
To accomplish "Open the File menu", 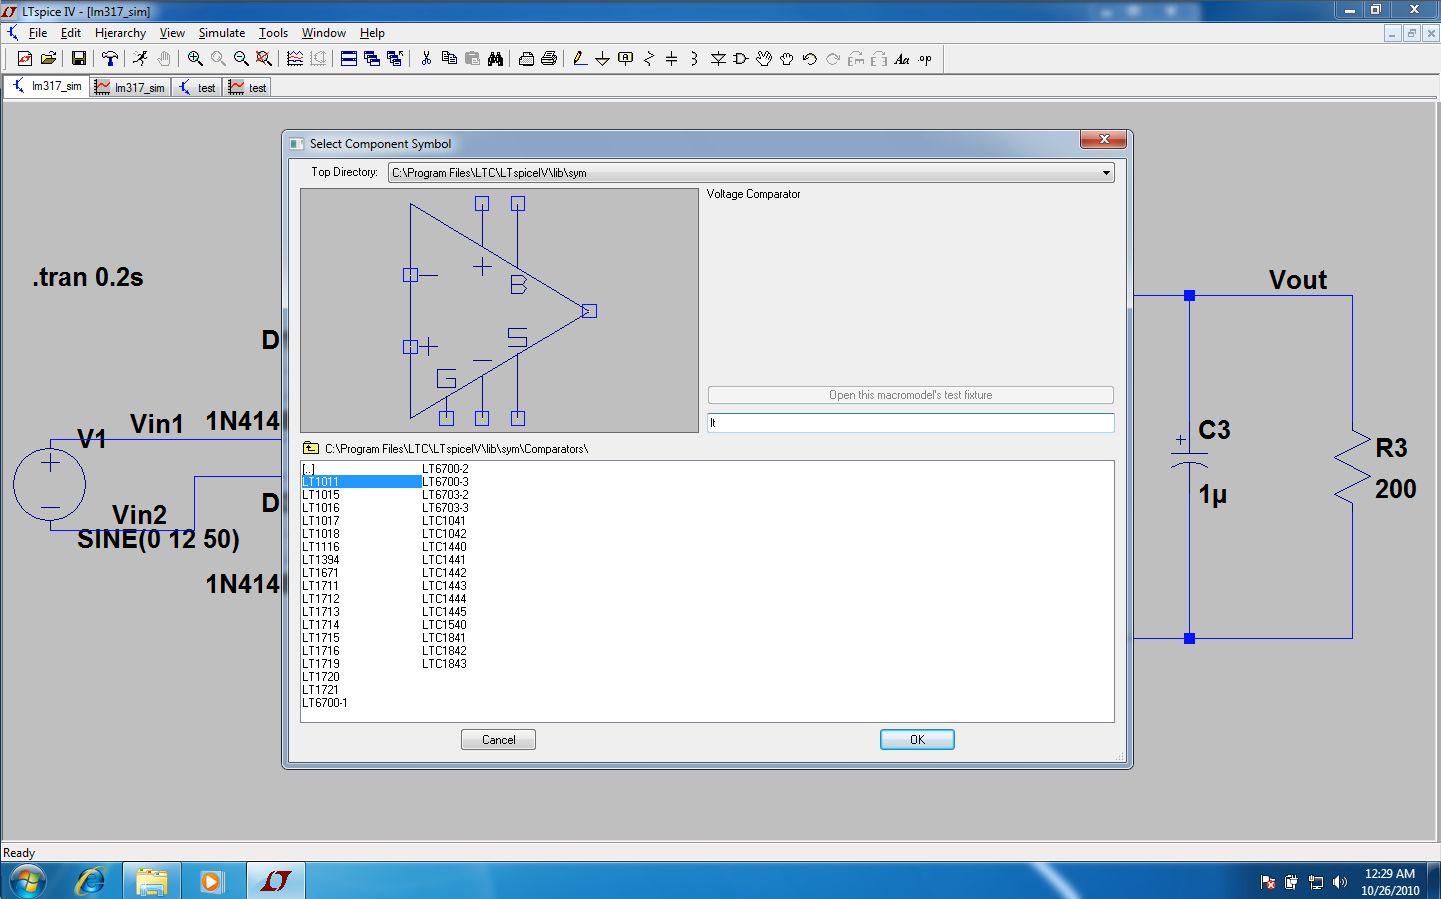I will click(38, 33).
